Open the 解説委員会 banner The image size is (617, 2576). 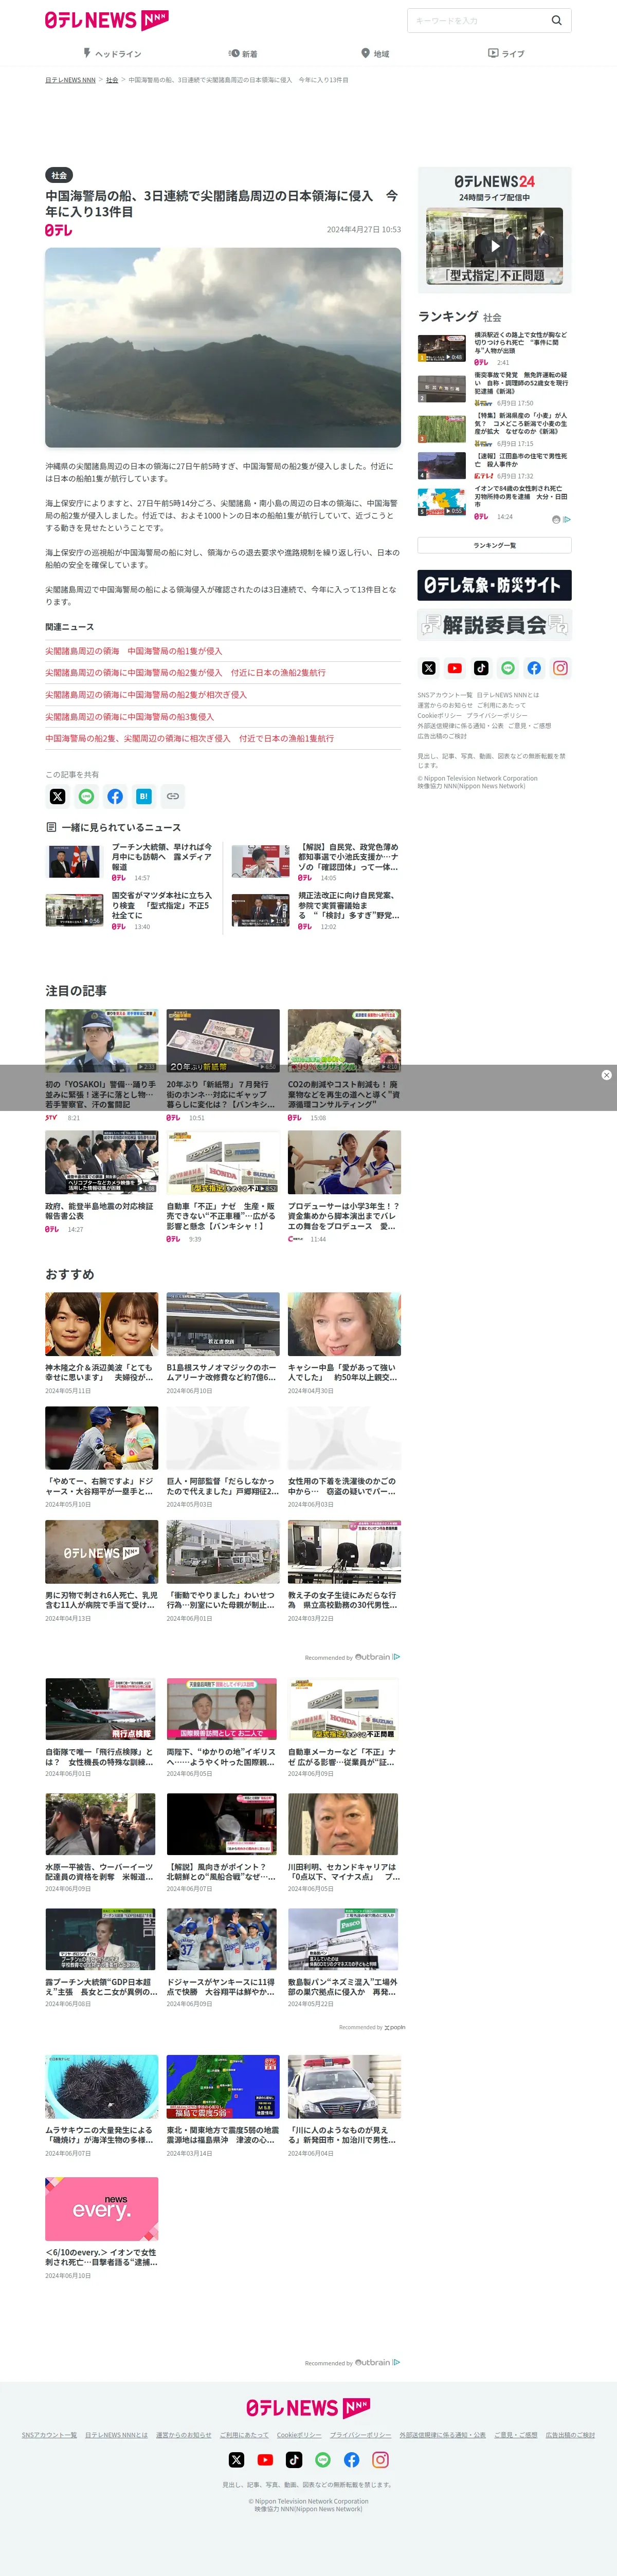[x=495, y=625]
